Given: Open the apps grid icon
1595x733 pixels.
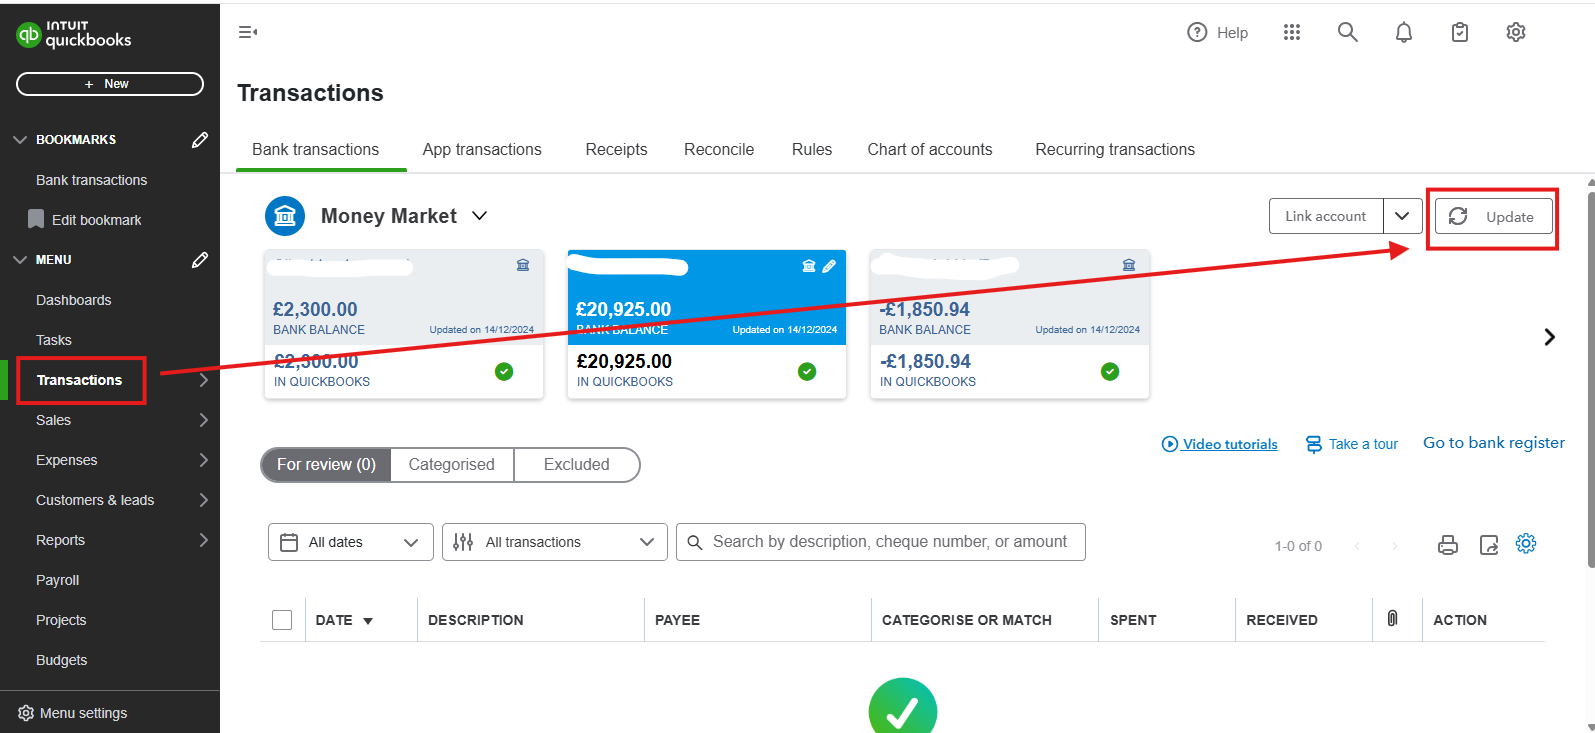Looking at the screenshot, I should coord(1292,32).
